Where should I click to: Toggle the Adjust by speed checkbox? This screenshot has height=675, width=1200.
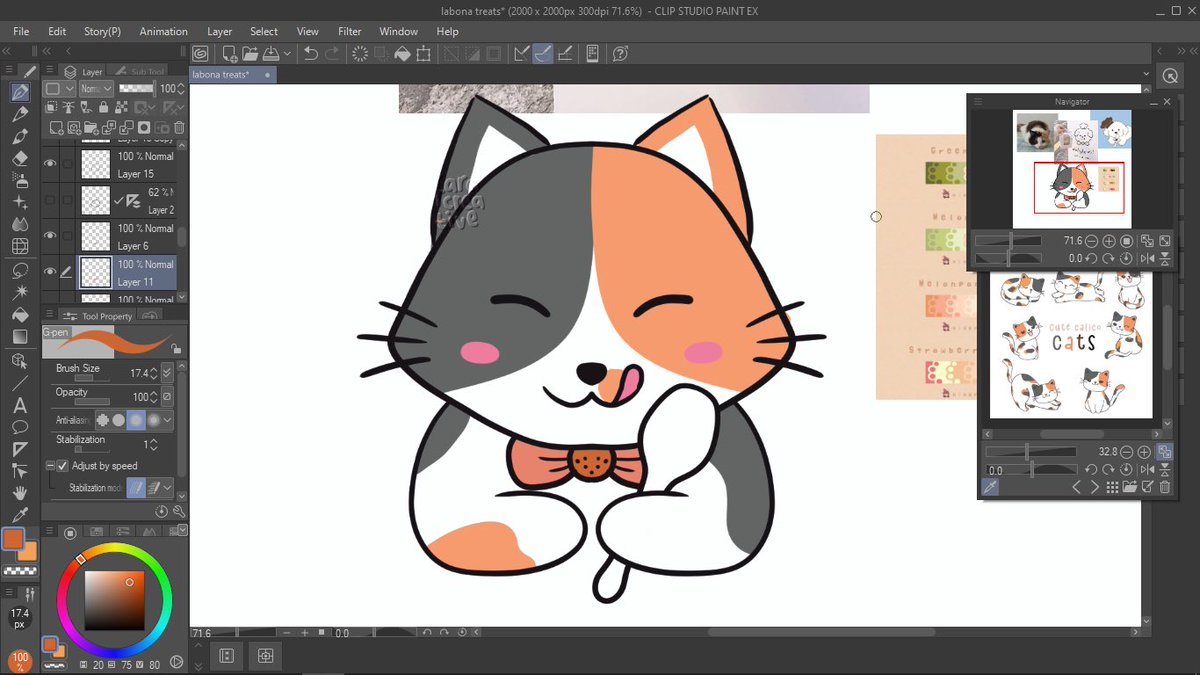[63, 466]
